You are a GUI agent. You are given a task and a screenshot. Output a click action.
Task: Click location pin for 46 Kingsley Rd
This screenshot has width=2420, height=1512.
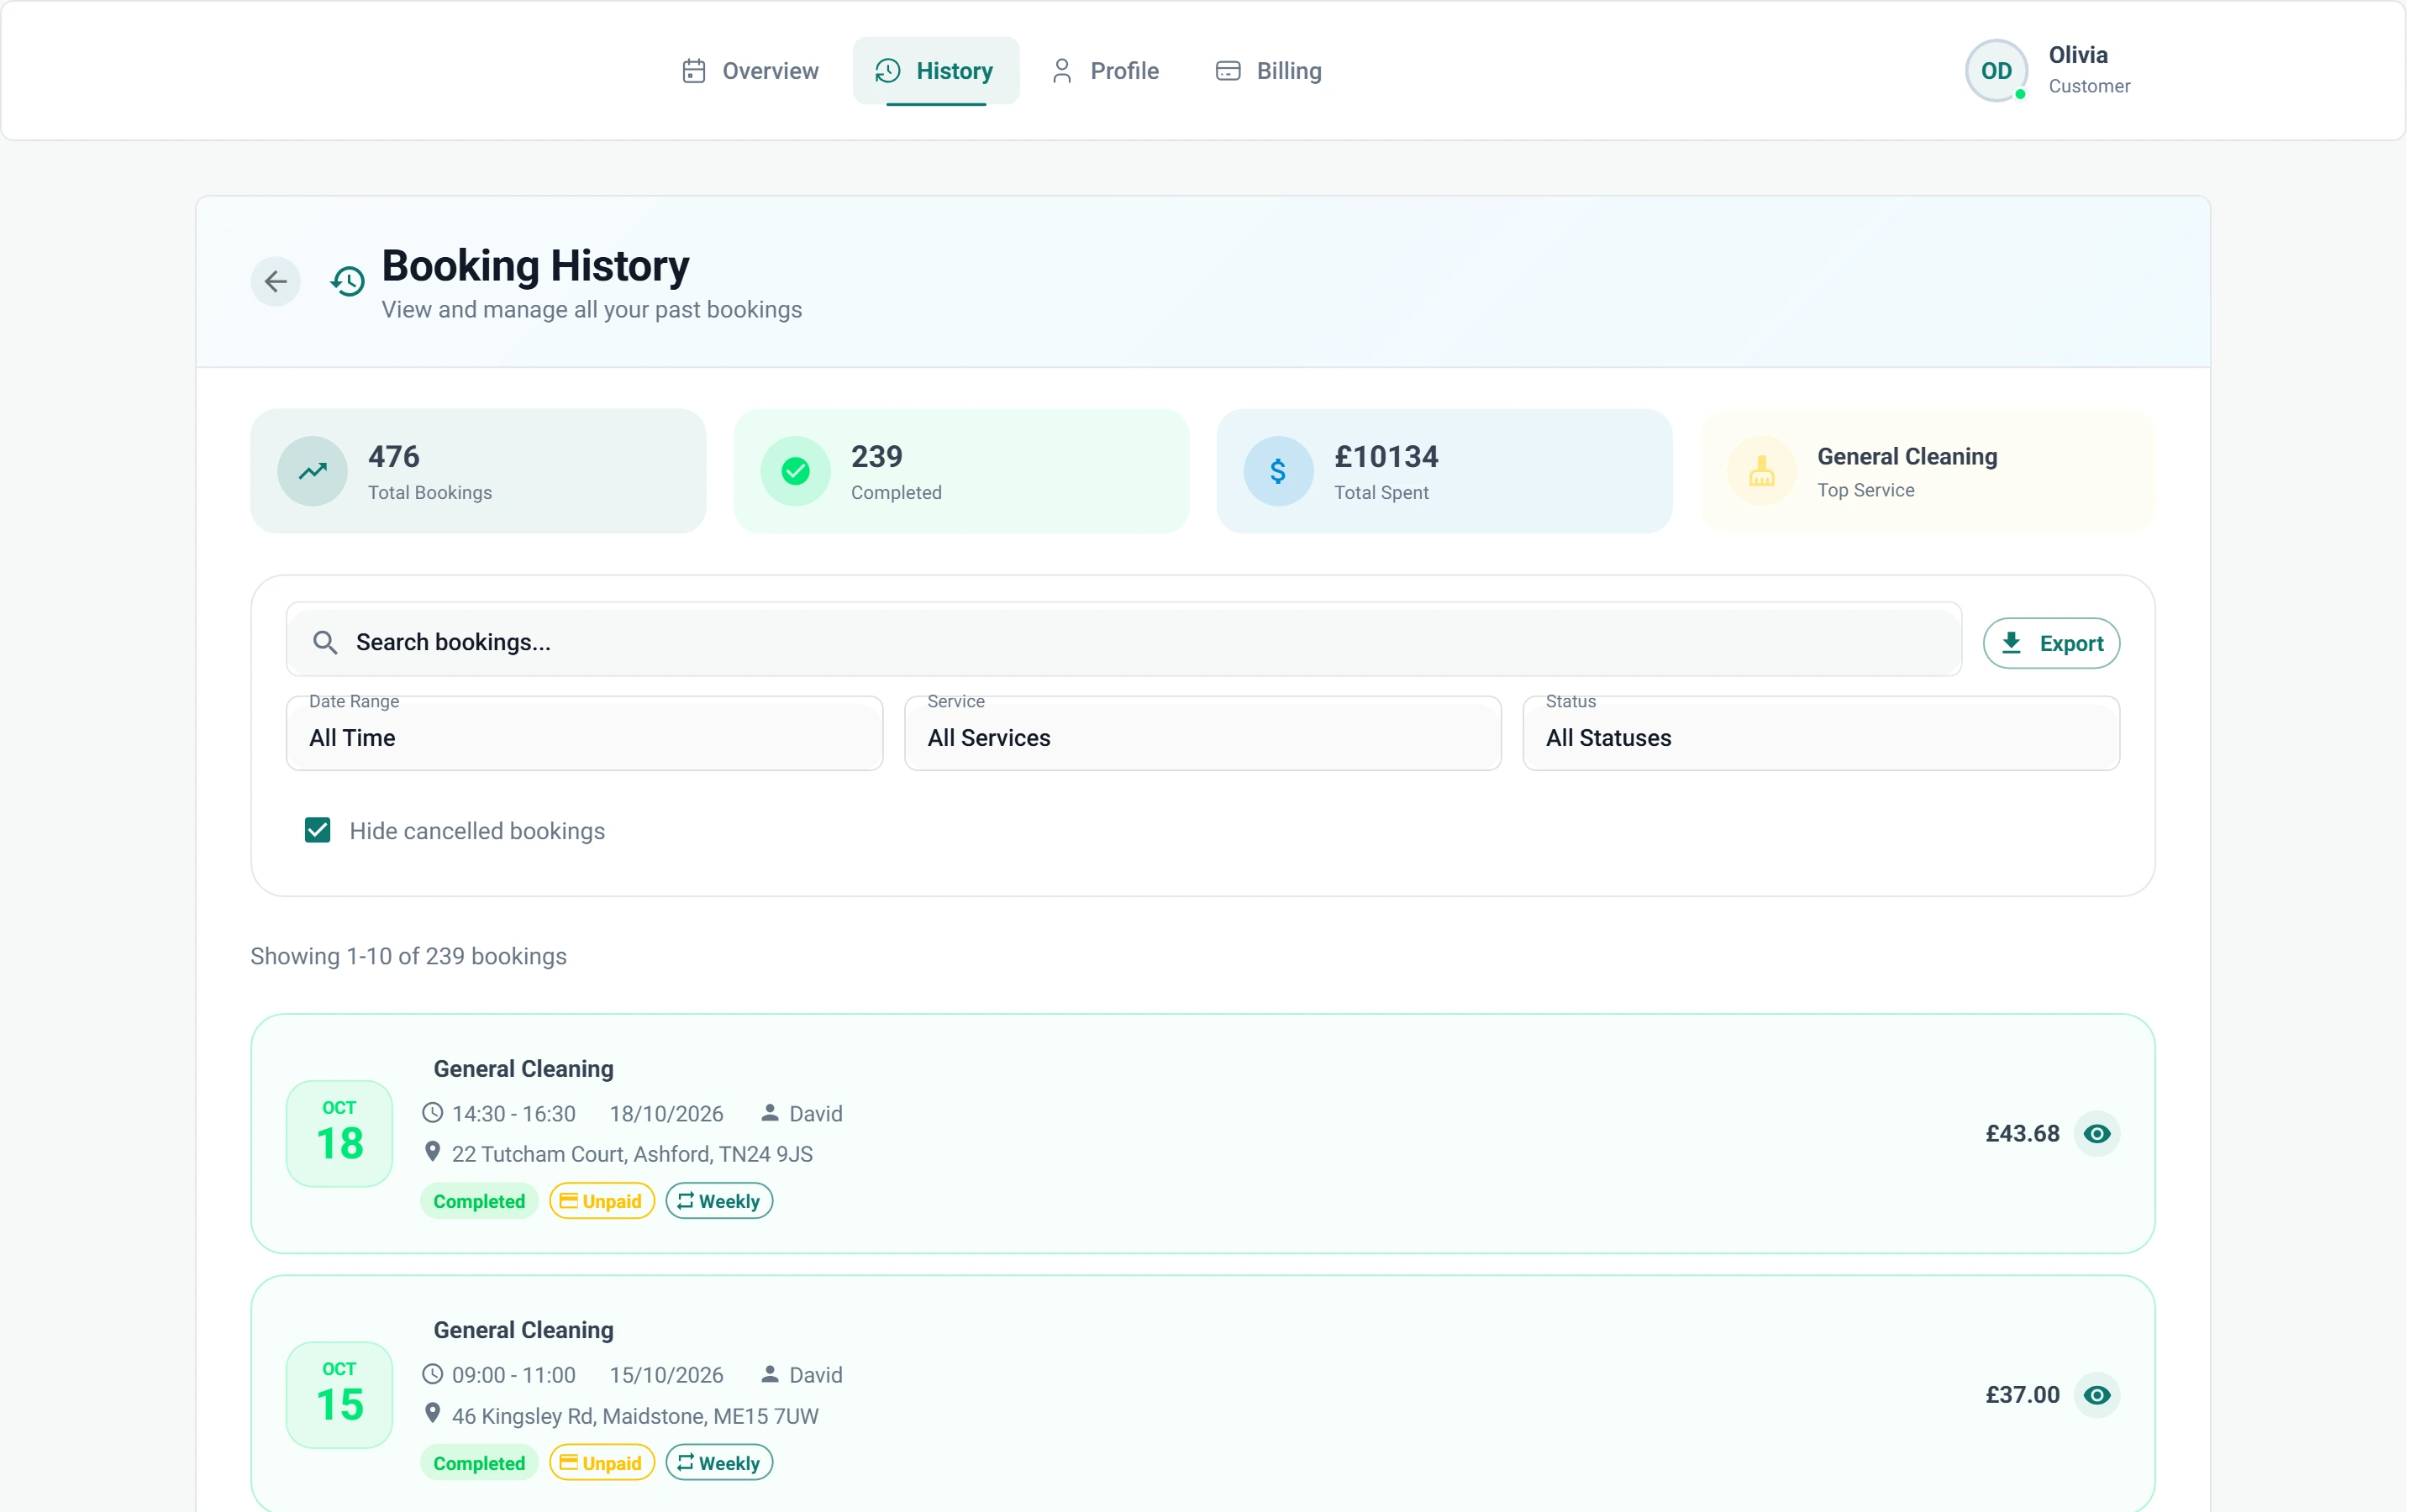click(x=433, y=1414)
